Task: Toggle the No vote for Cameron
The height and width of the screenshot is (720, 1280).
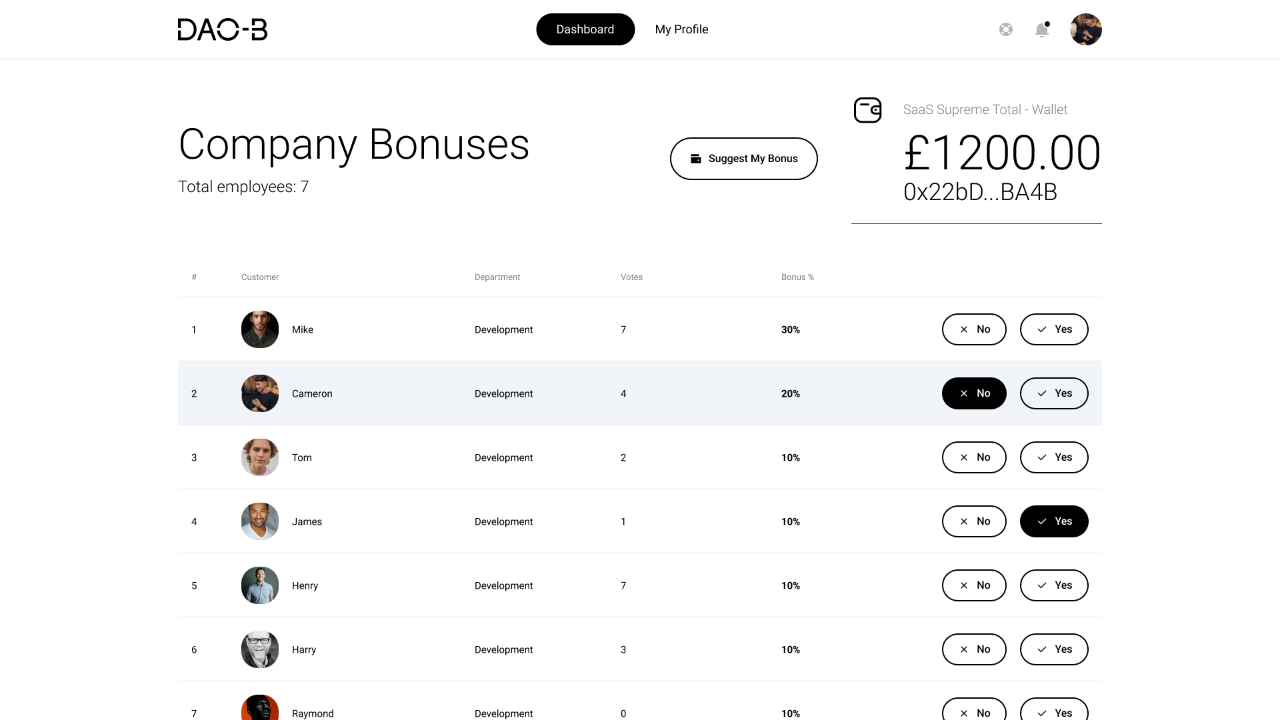Action: click(974, 393)
